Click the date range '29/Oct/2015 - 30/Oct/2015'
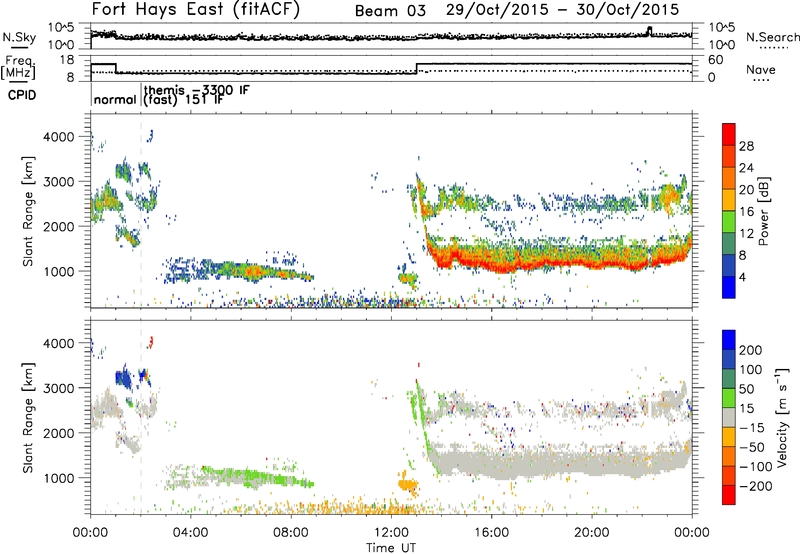The height and width of the screenshot is (554, 800). point(562,10)
